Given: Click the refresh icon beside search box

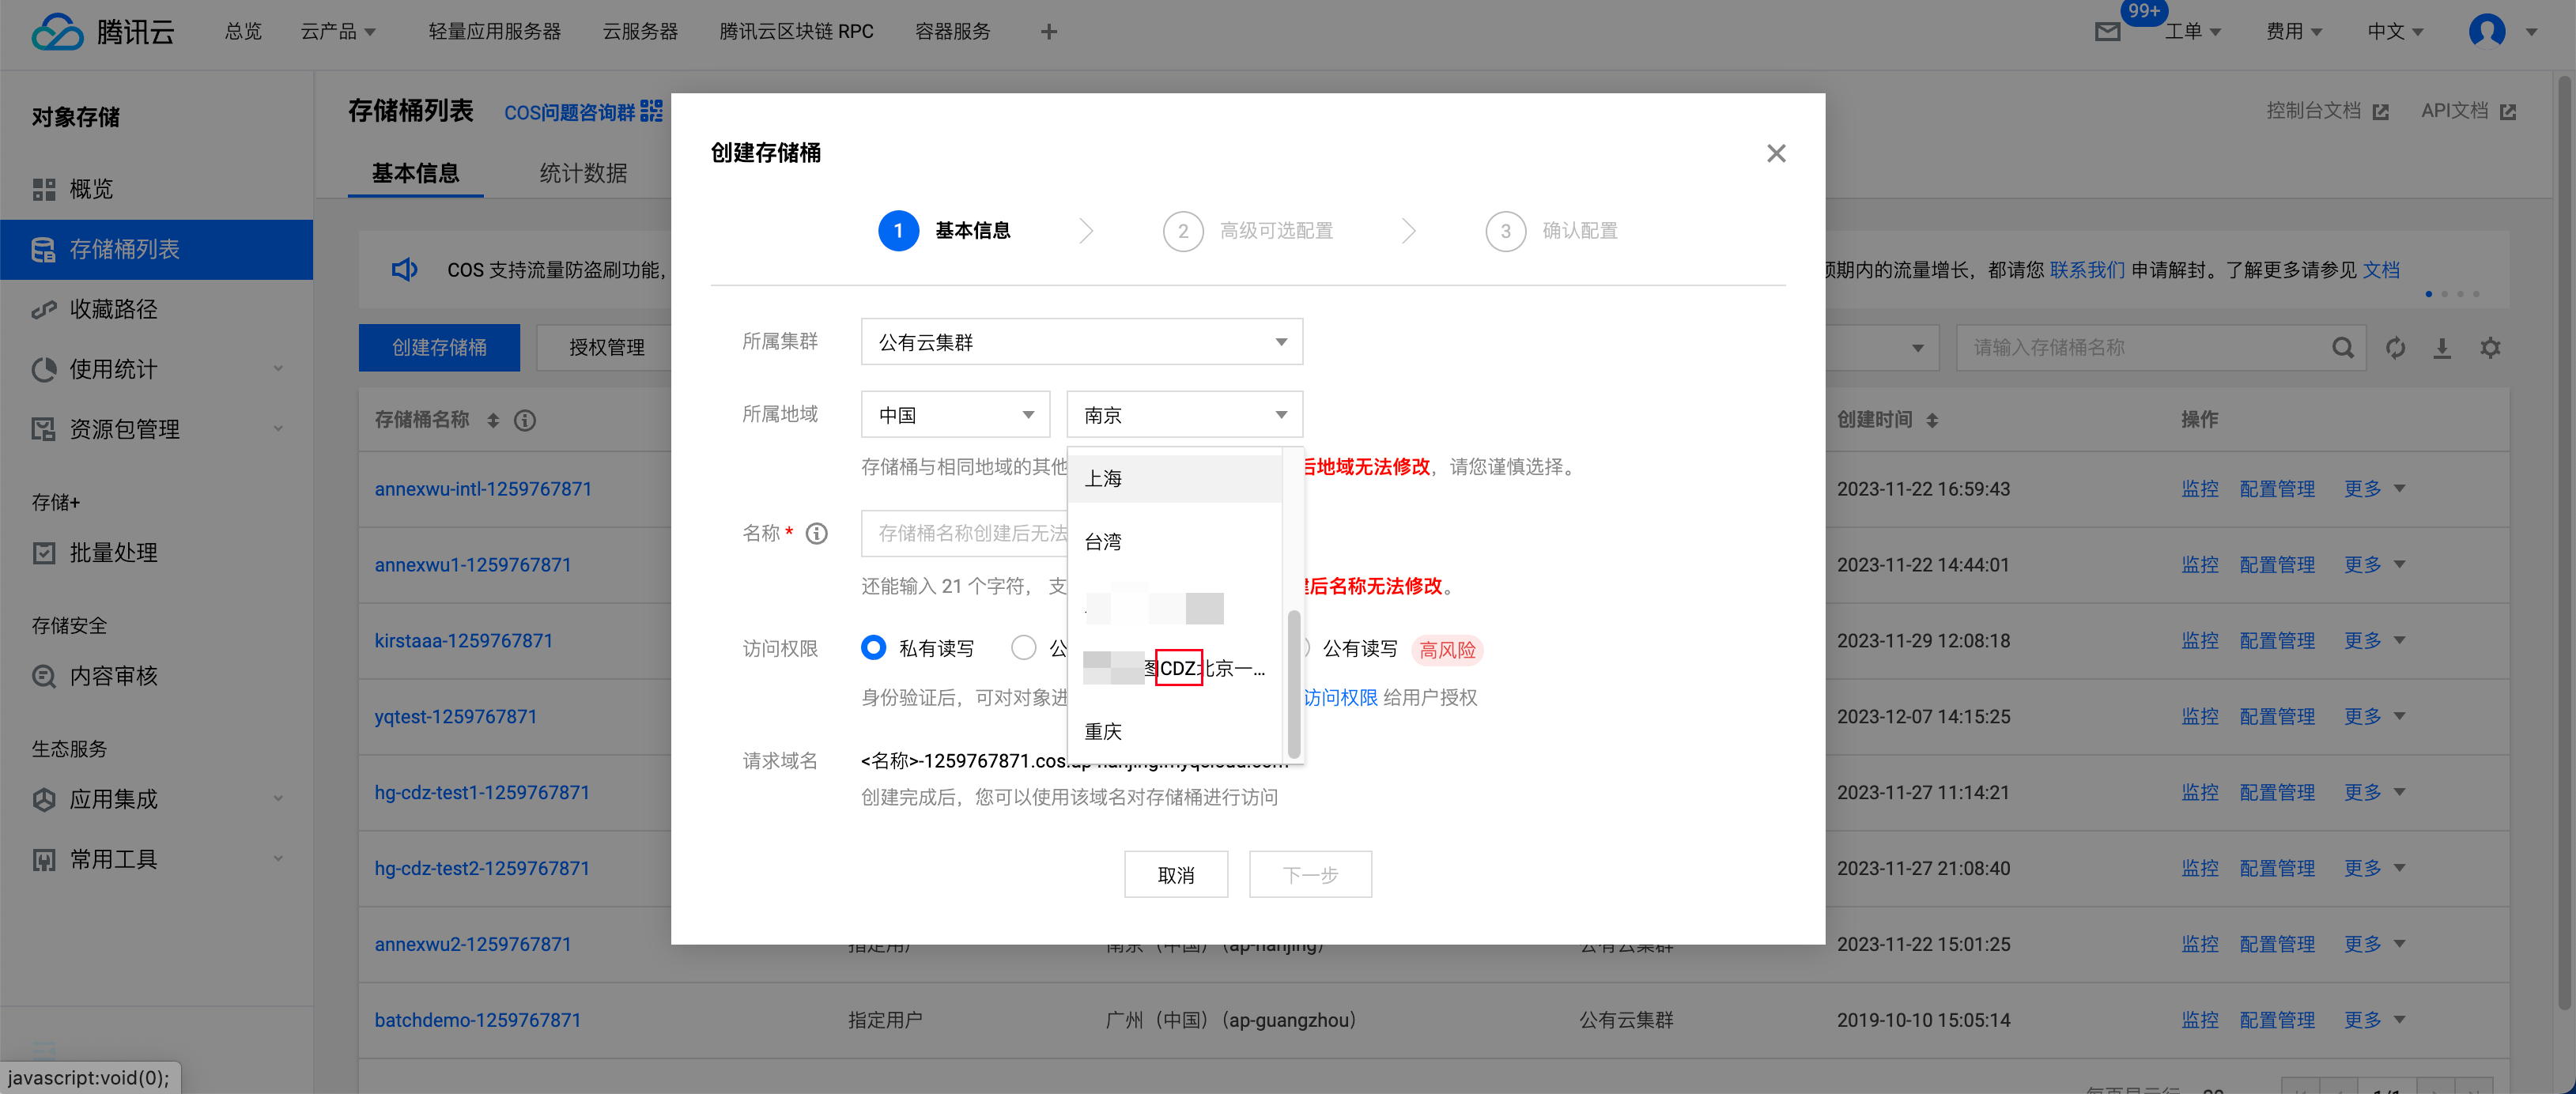Looking at the screenshot, I should pyautogui.click(x=2395, y=348).
